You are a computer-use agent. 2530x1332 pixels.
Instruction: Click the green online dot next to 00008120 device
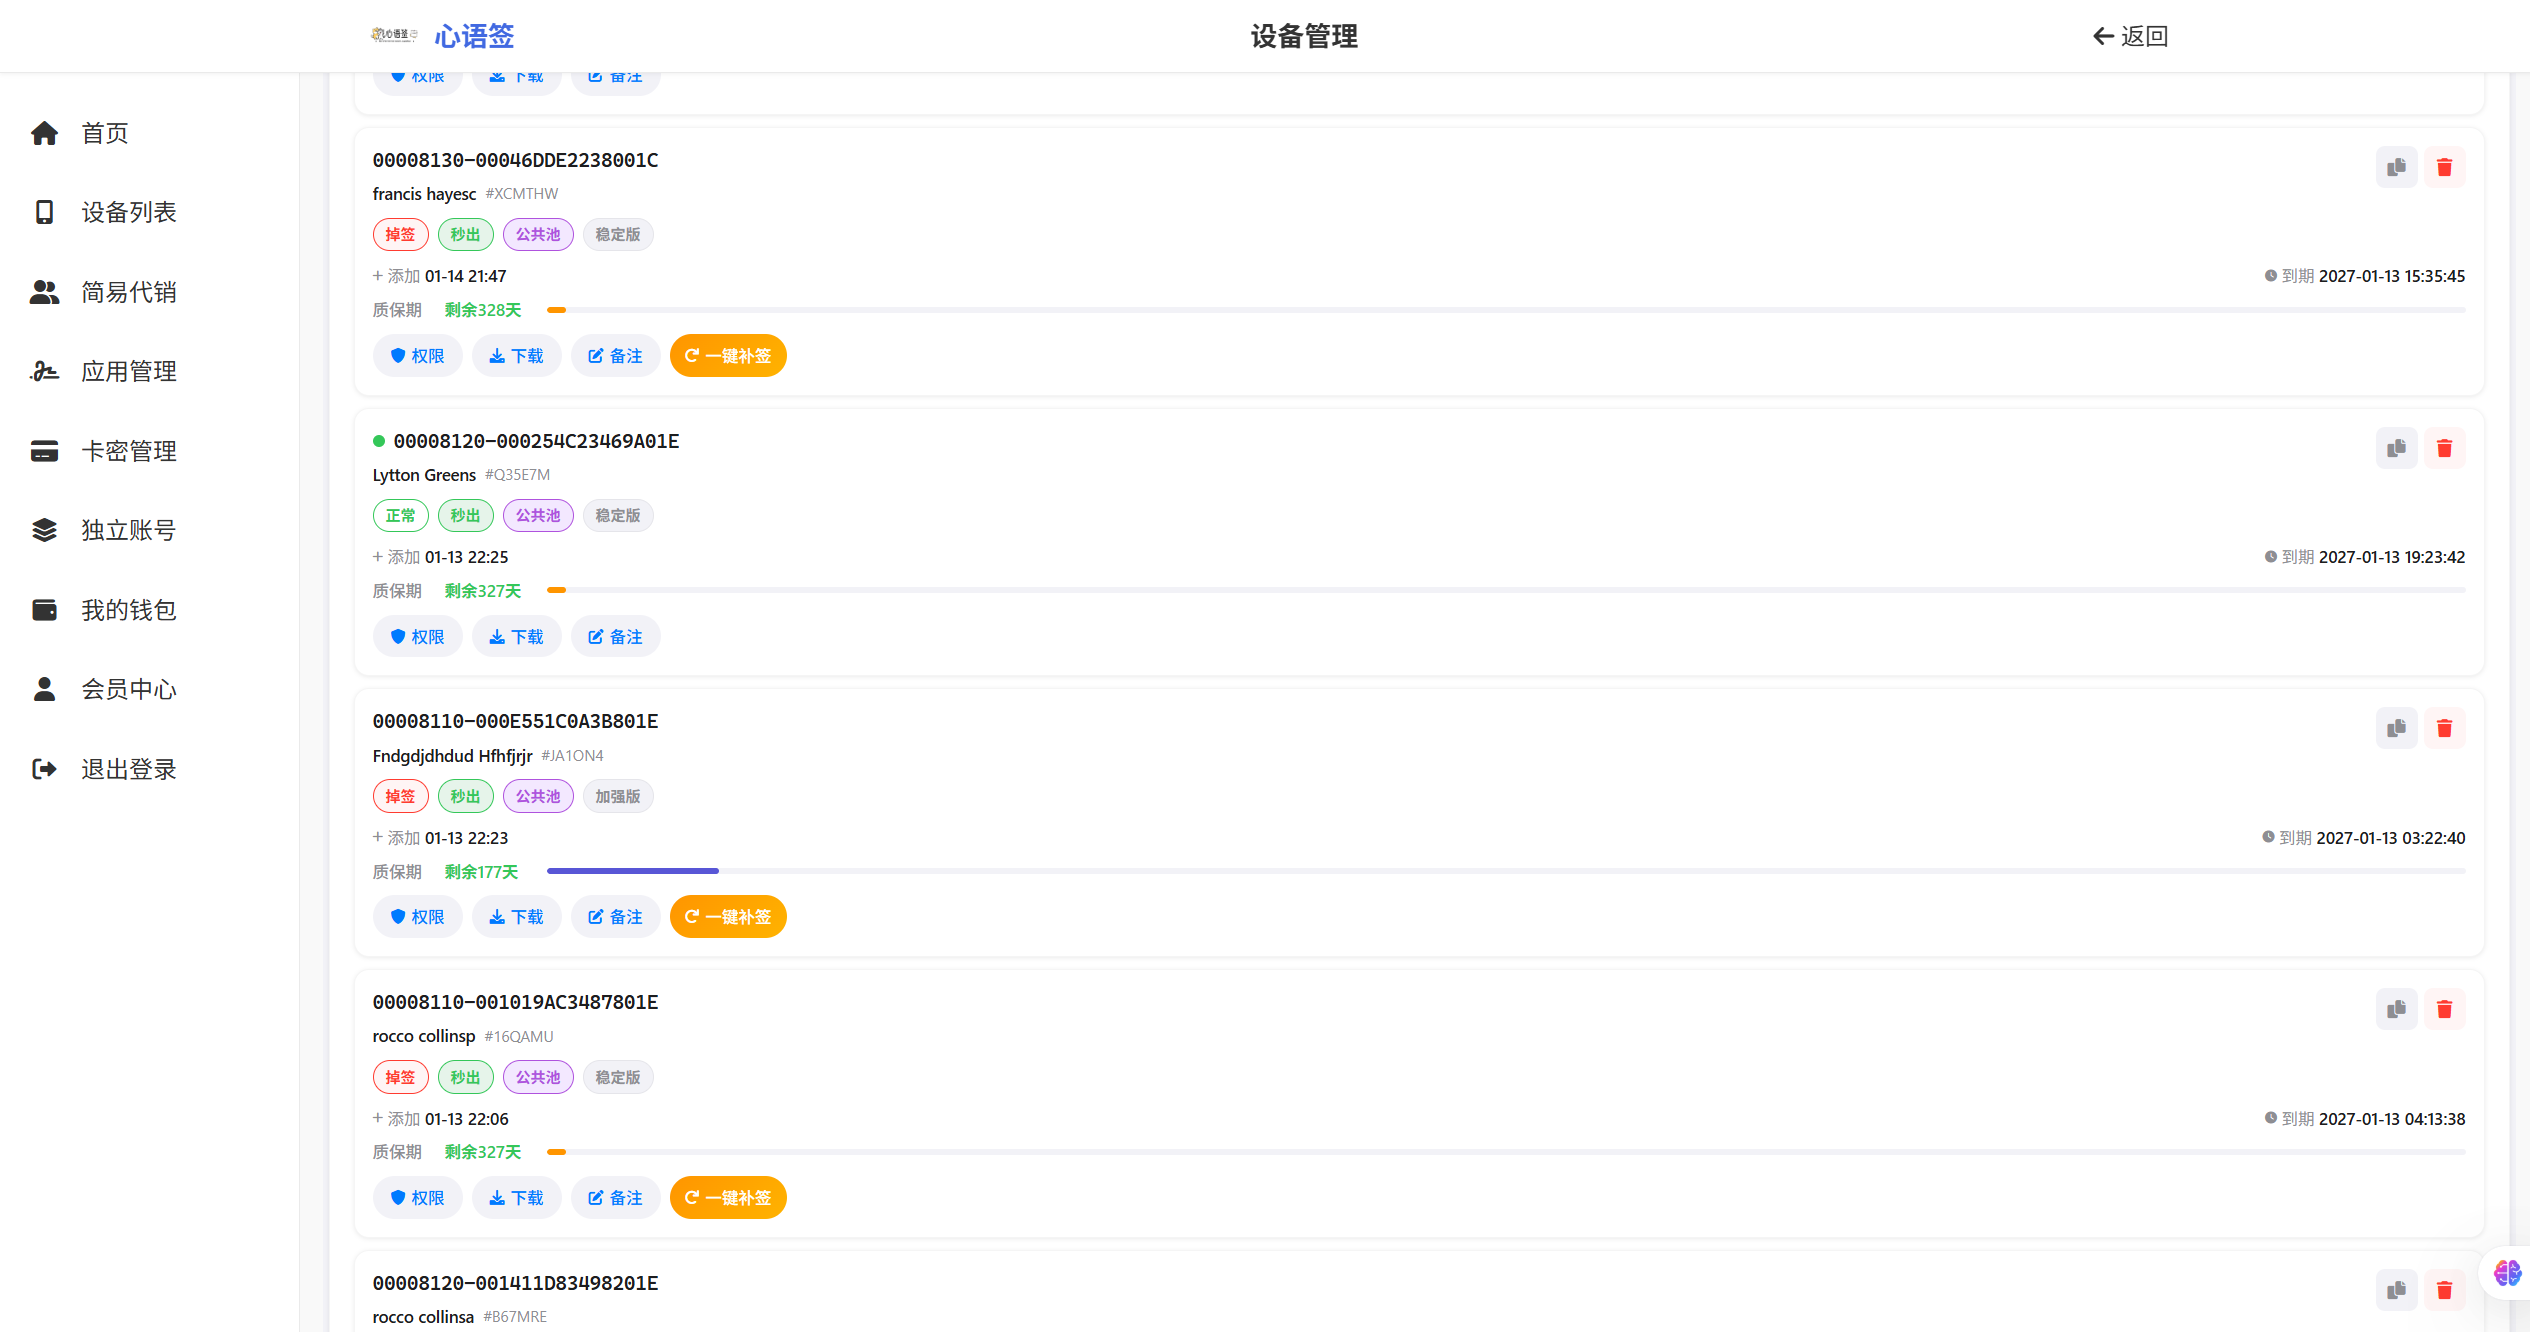click(x=380, y=440)
